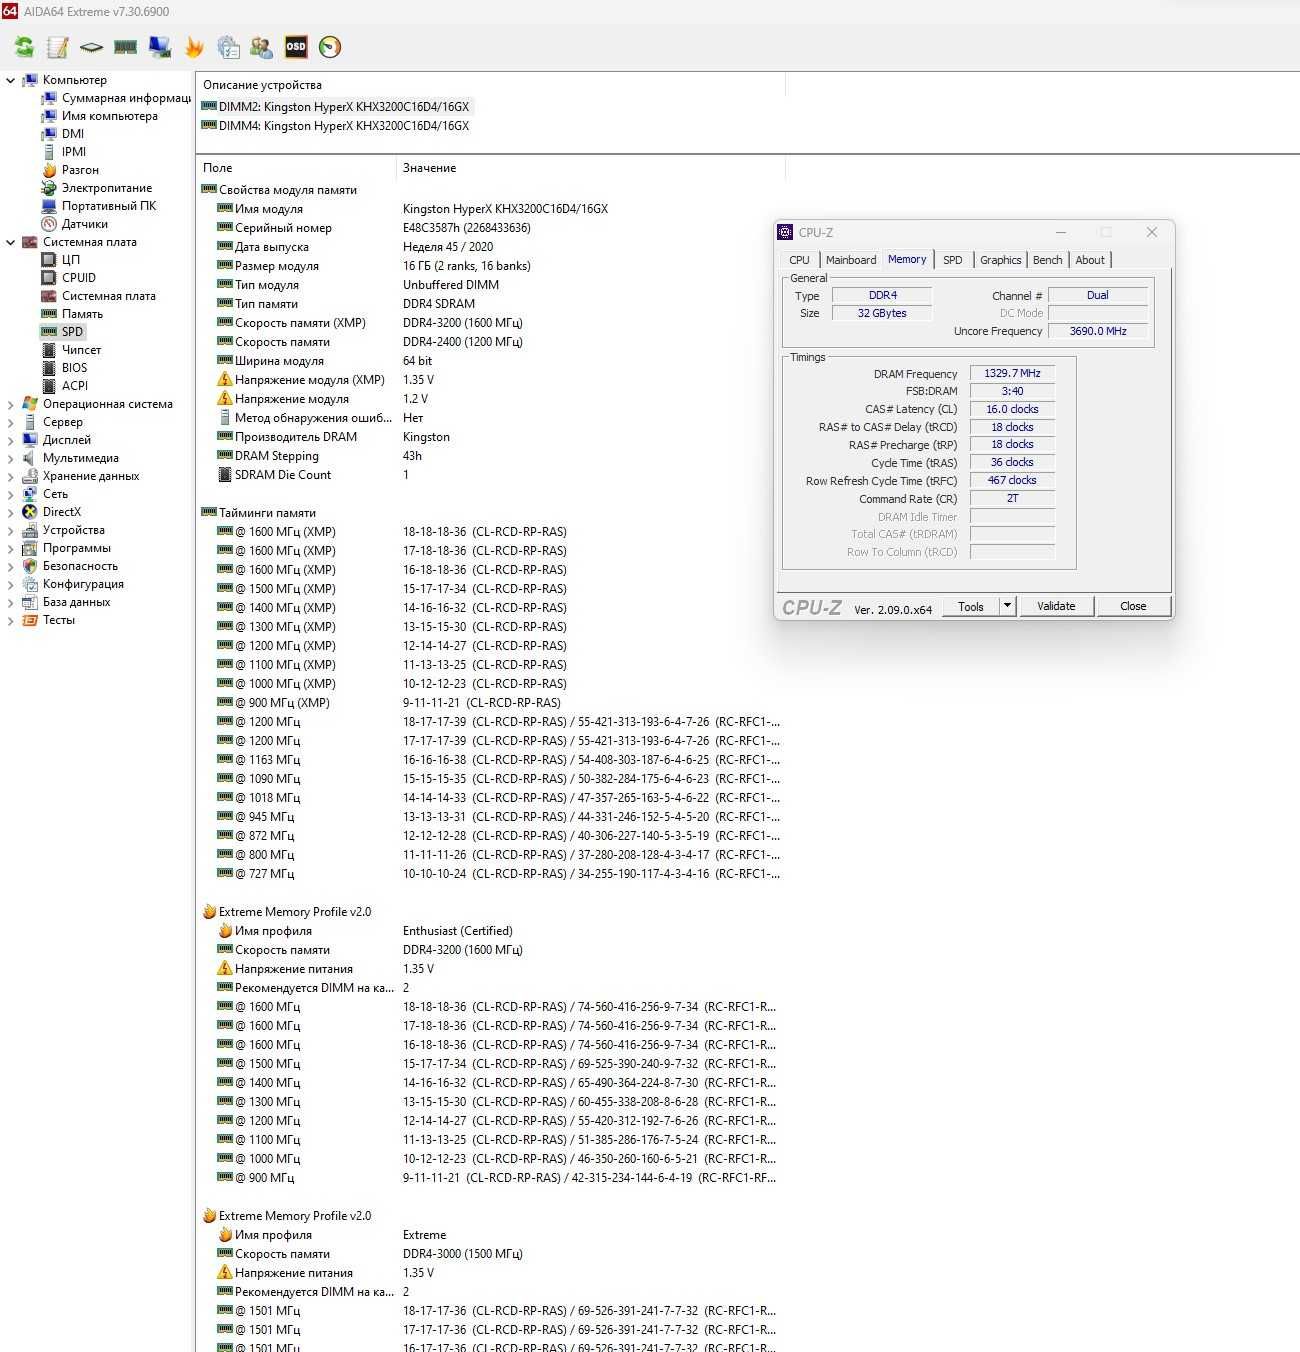This screenshot has width=1300, height=1352.
Task: Click the Tools button in CPU-Z
Action: pyautogui.click(x=971, y=606)
